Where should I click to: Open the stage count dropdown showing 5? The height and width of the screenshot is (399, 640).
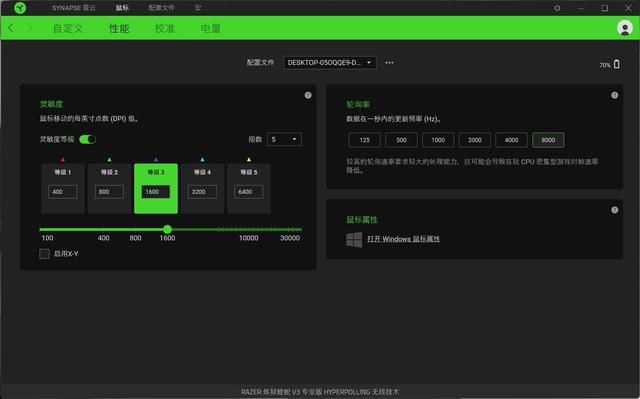click(x=284, y=139)
